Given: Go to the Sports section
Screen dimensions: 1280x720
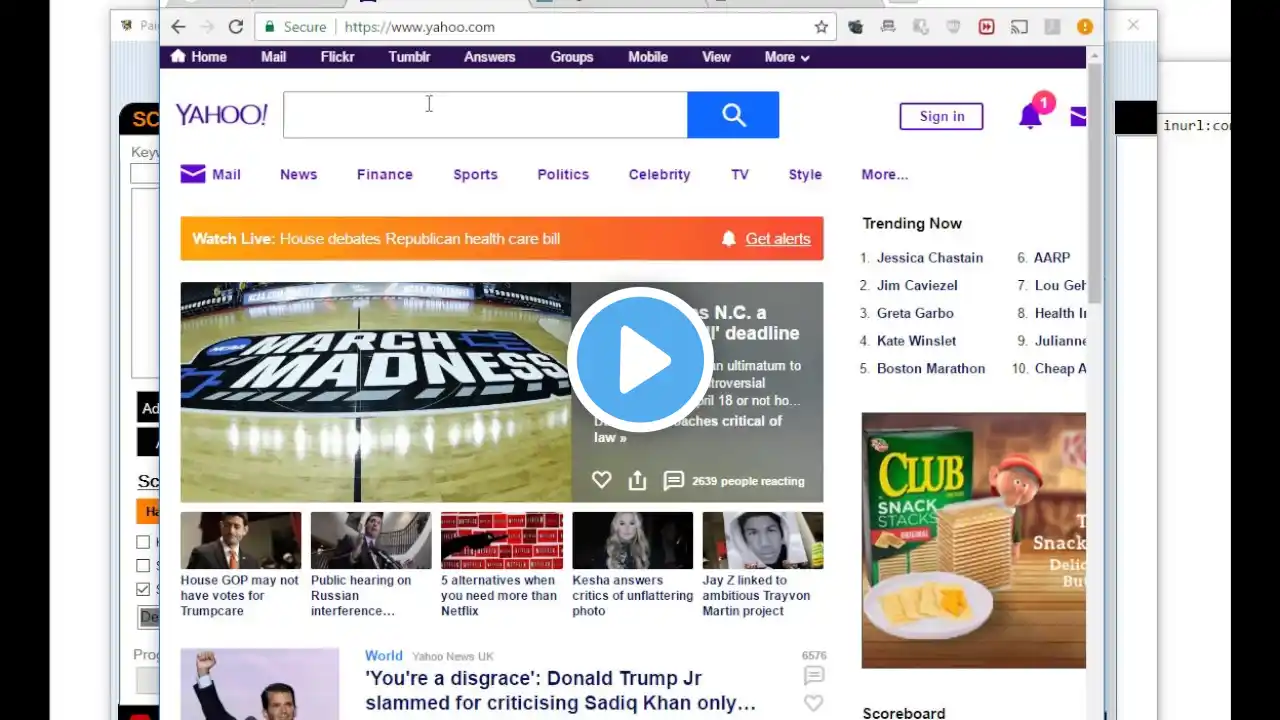Looking at the screenshot, I should click(475, 174).
